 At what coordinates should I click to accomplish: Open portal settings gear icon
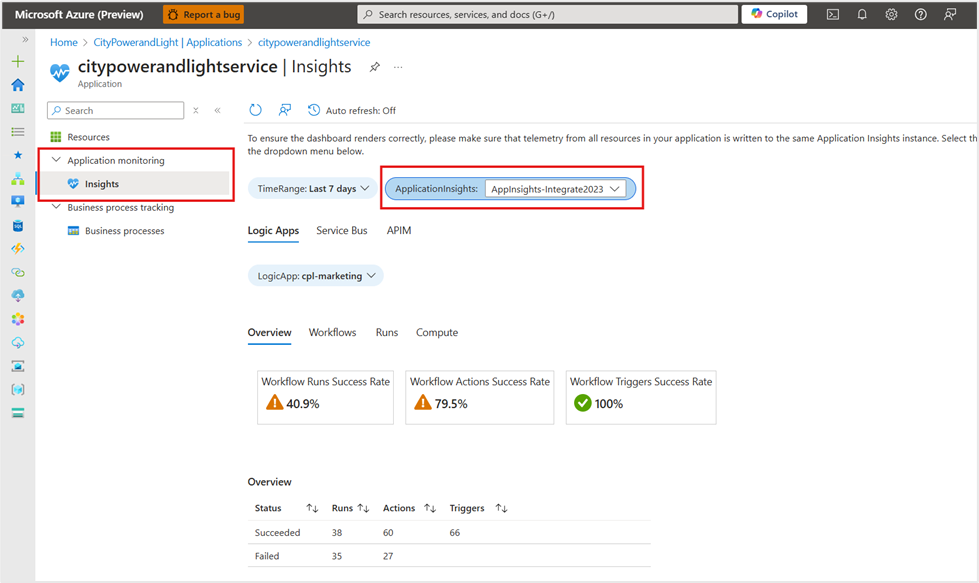(892, 14)
